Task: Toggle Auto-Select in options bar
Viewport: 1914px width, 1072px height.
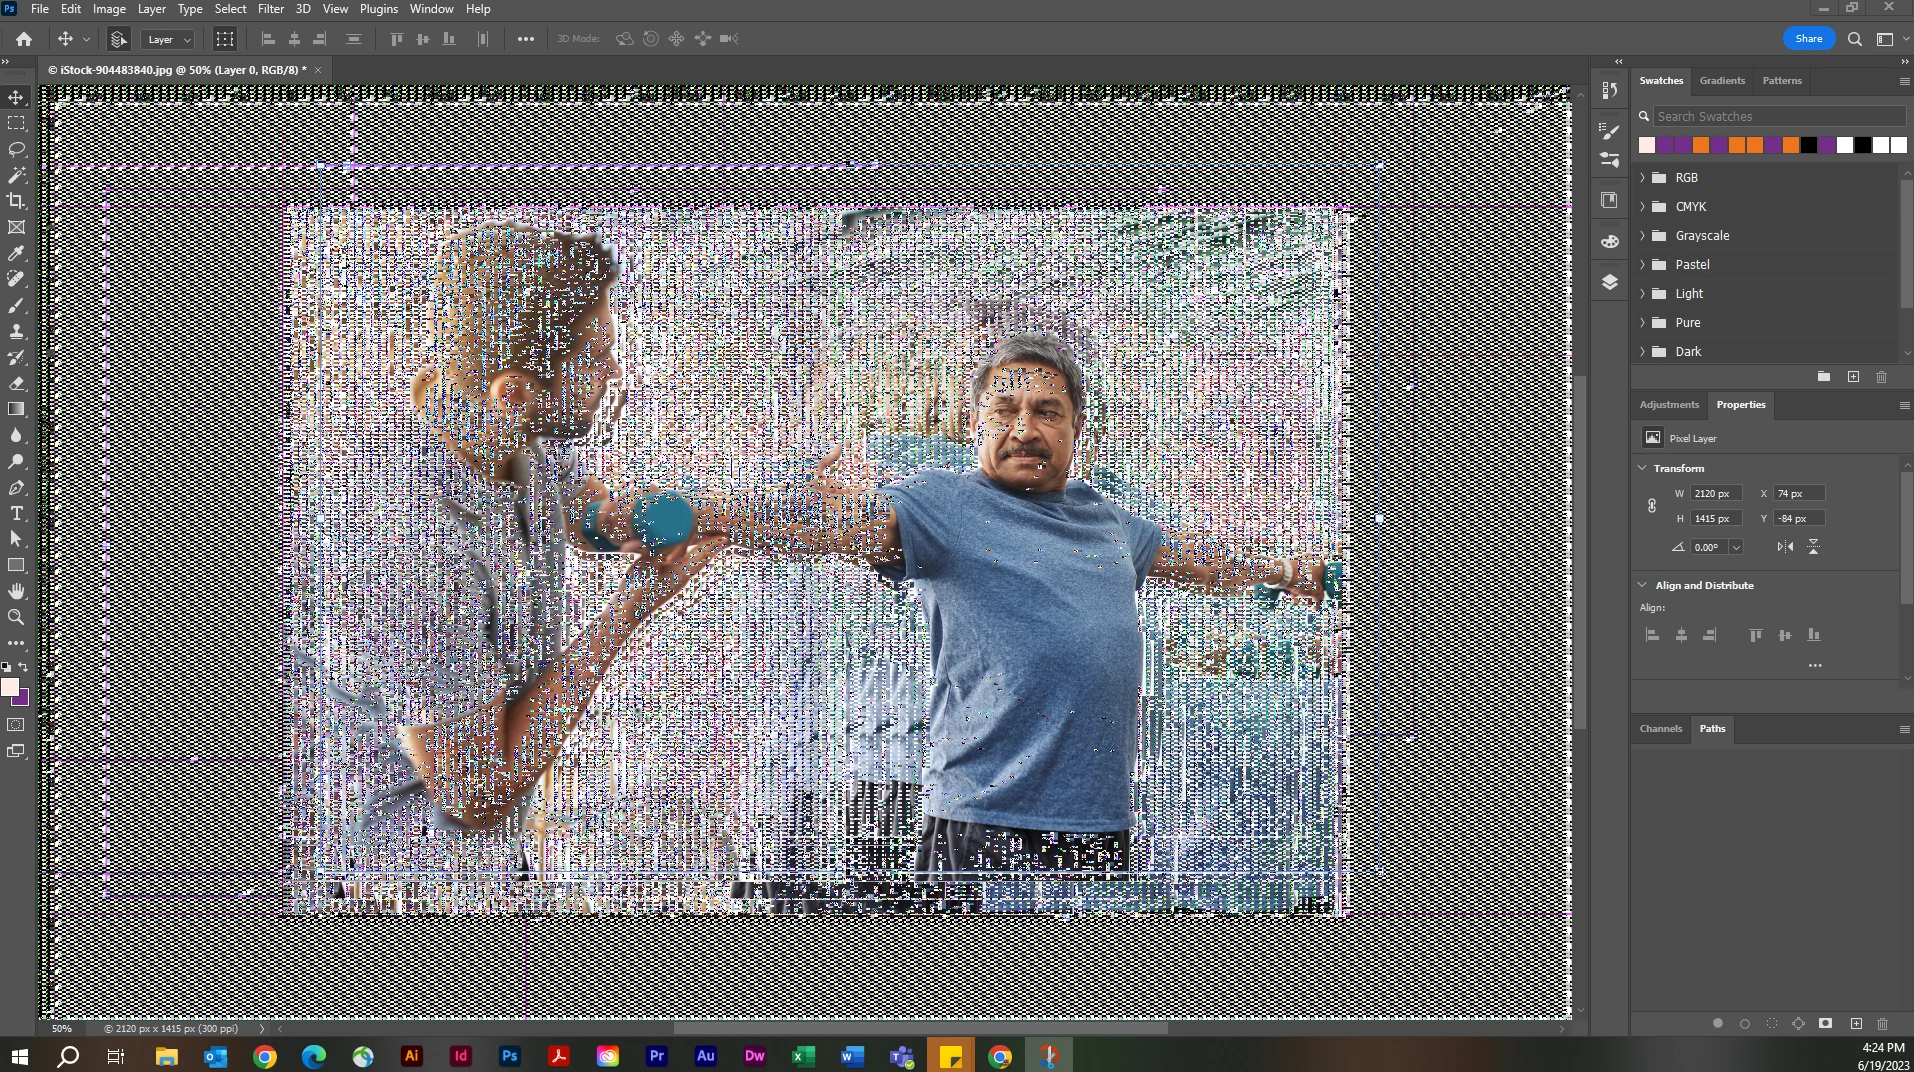Action: pos(119,39)
